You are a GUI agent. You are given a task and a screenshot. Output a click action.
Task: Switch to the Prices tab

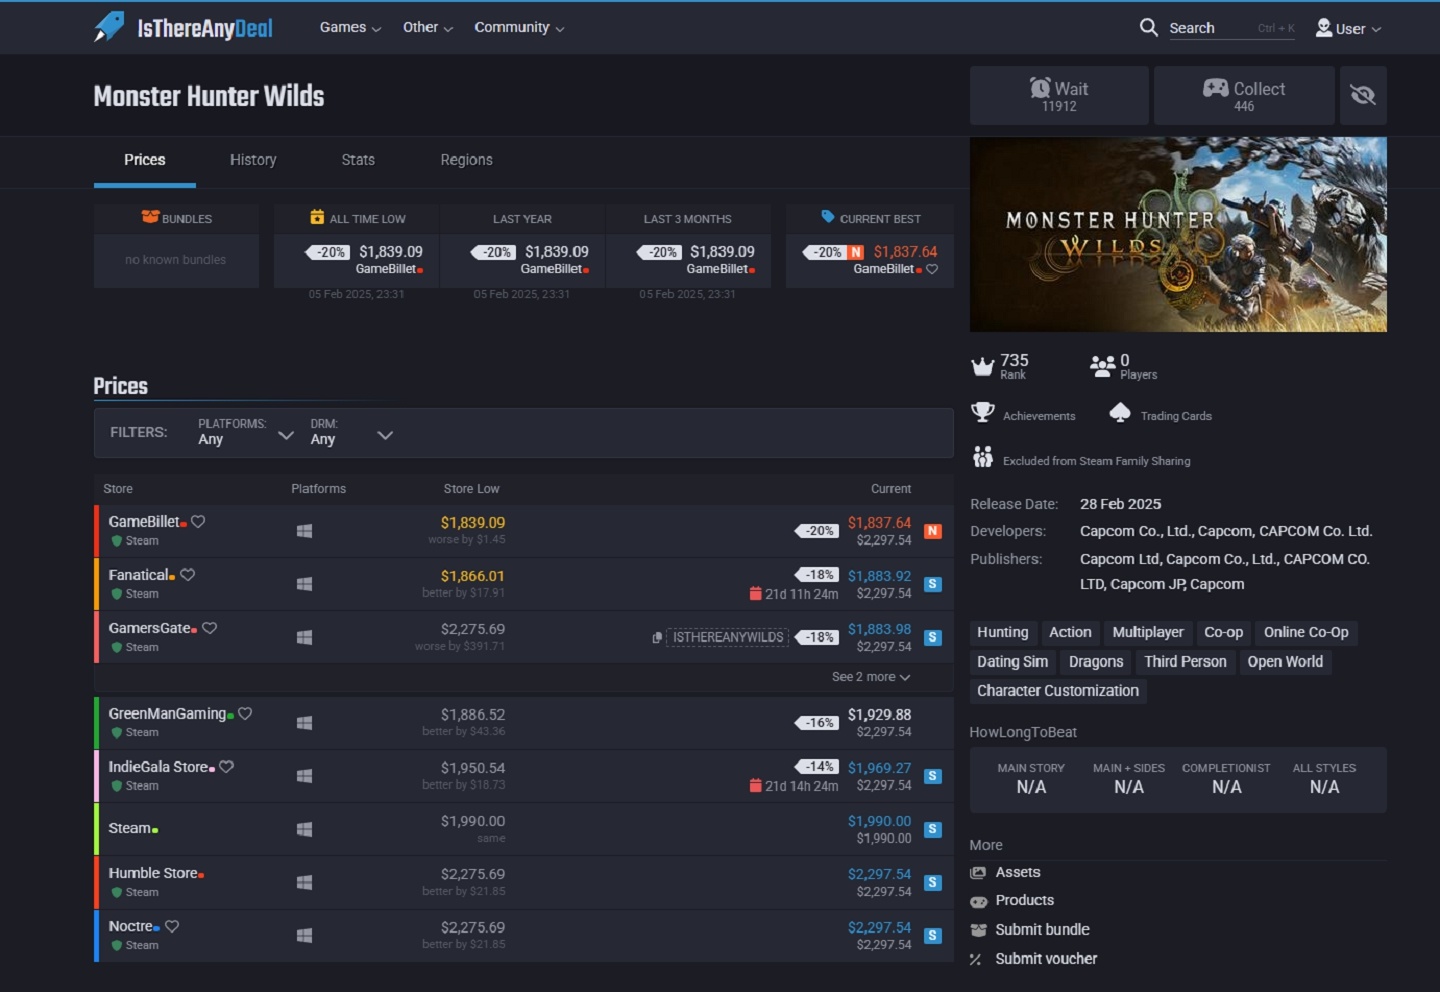[145, 160]
